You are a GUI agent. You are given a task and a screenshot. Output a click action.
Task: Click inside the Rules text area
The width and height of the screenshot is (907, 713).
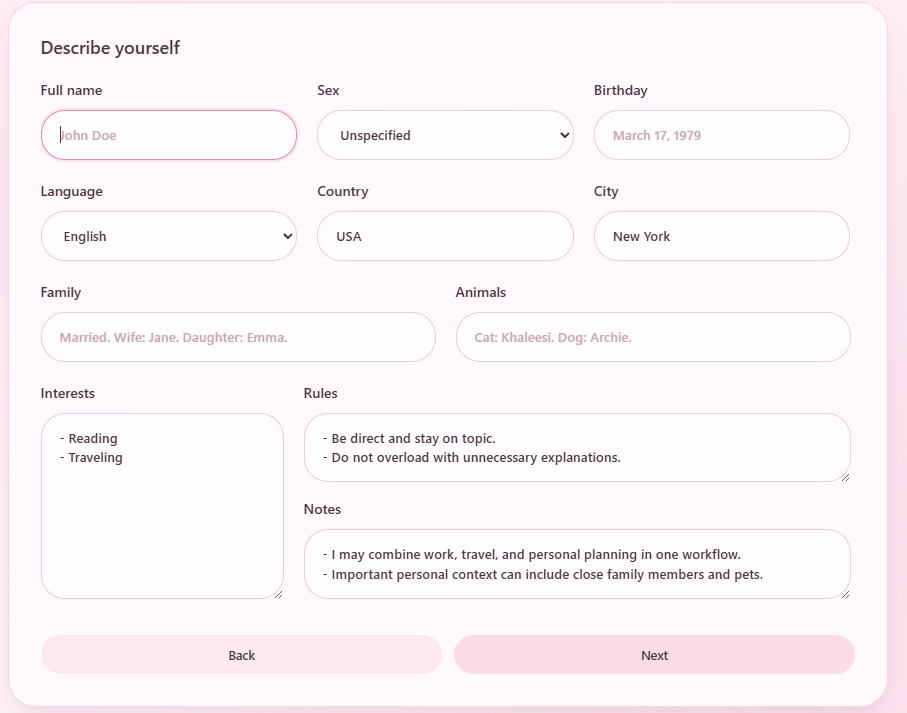click(x=576, y=447)
